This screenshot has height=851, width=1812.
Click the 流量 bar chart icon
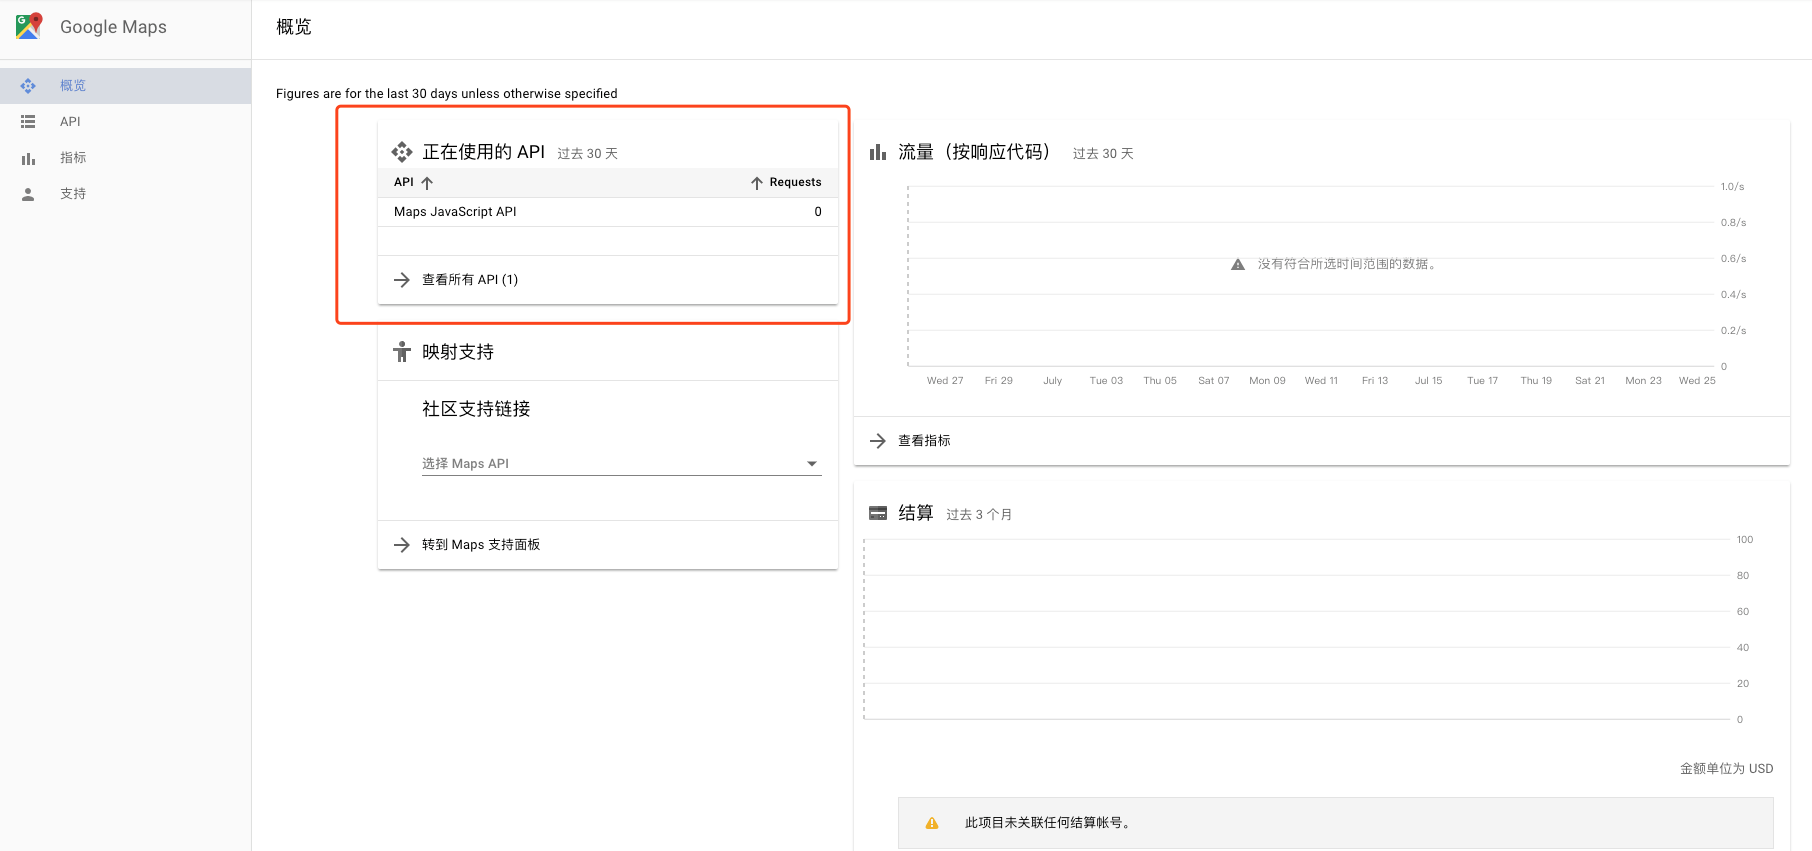point(878,152)
